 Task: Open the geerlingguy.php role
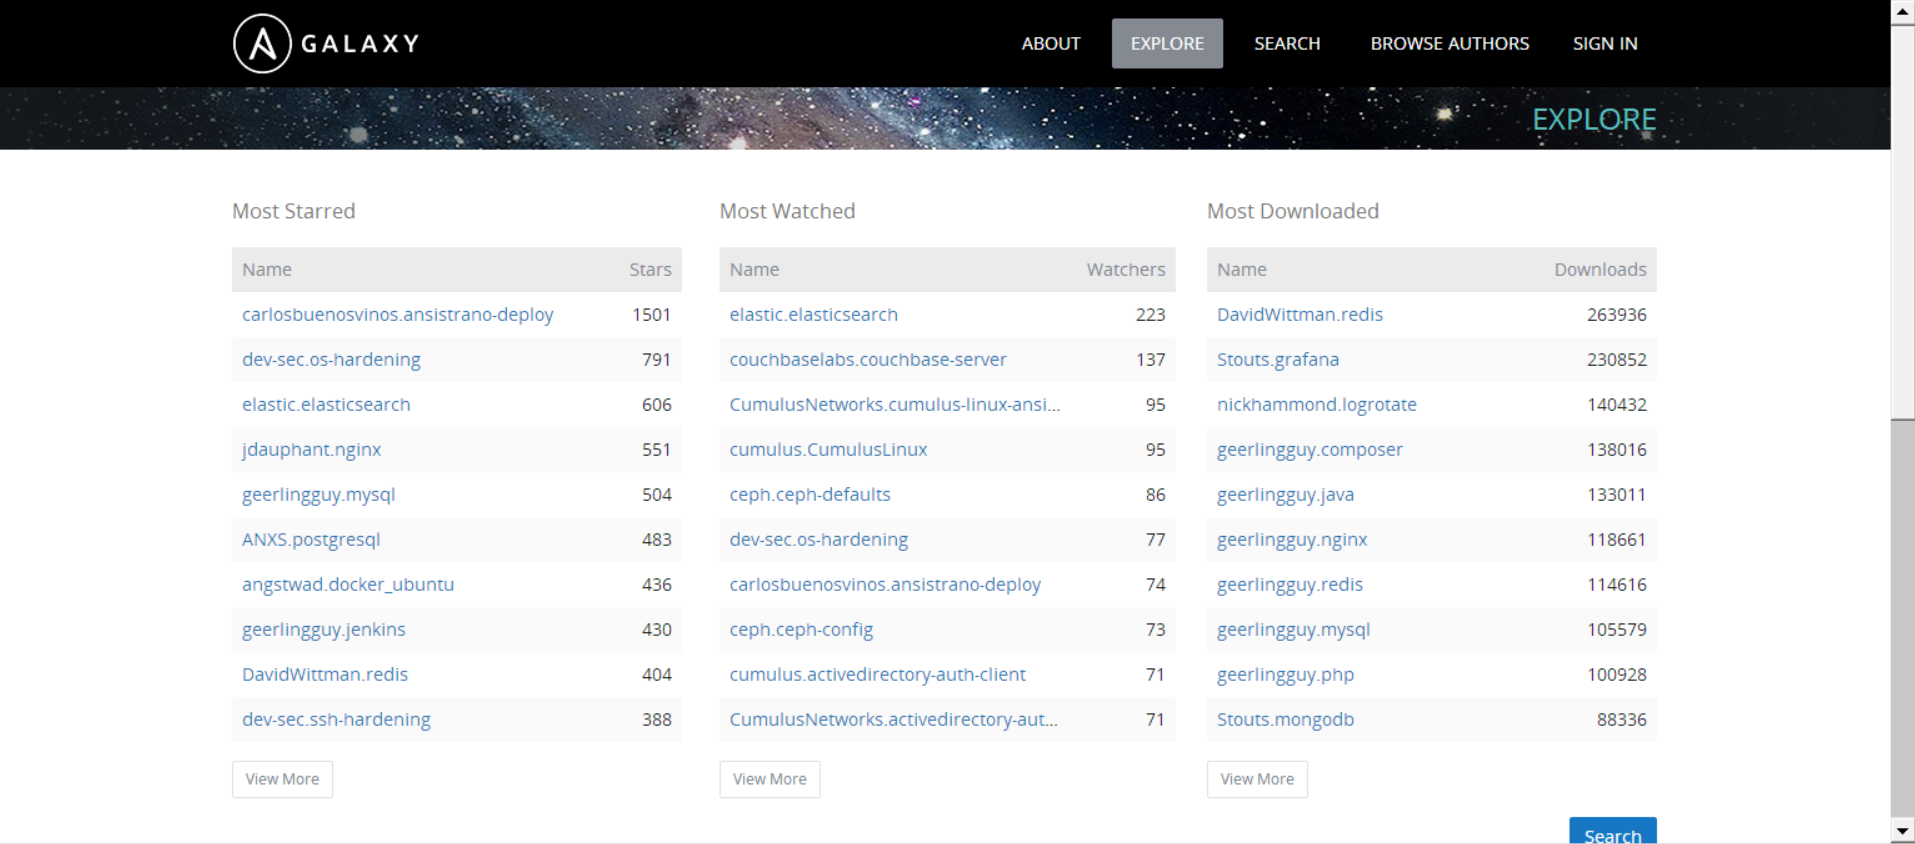(1285, 674)
